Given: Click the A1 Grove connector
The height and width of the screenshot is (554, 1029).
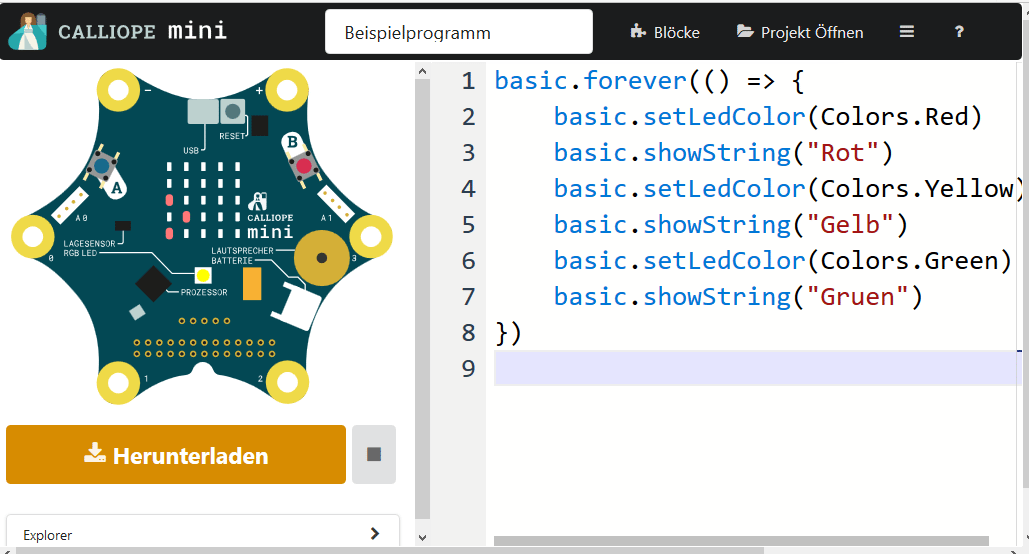Looking at the screenshot, I should [x=335, y=203].
